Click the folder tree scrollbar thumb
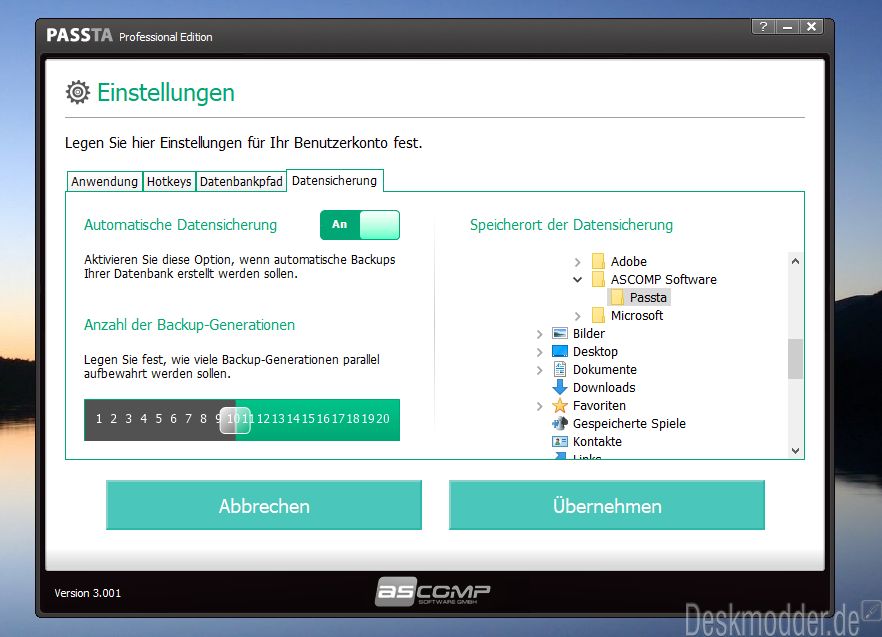 tap(795, 359)
